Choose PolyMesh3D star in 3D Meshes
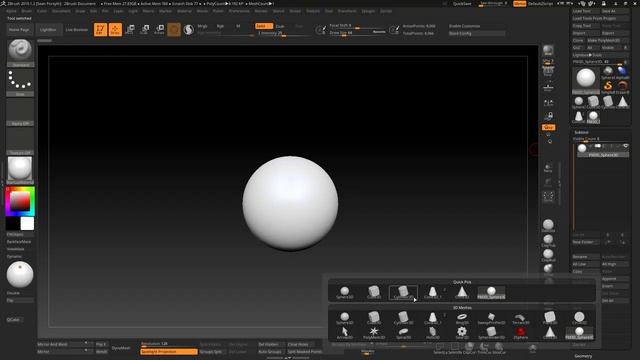This screenshot has width=640, height=360. click(373, 333)
